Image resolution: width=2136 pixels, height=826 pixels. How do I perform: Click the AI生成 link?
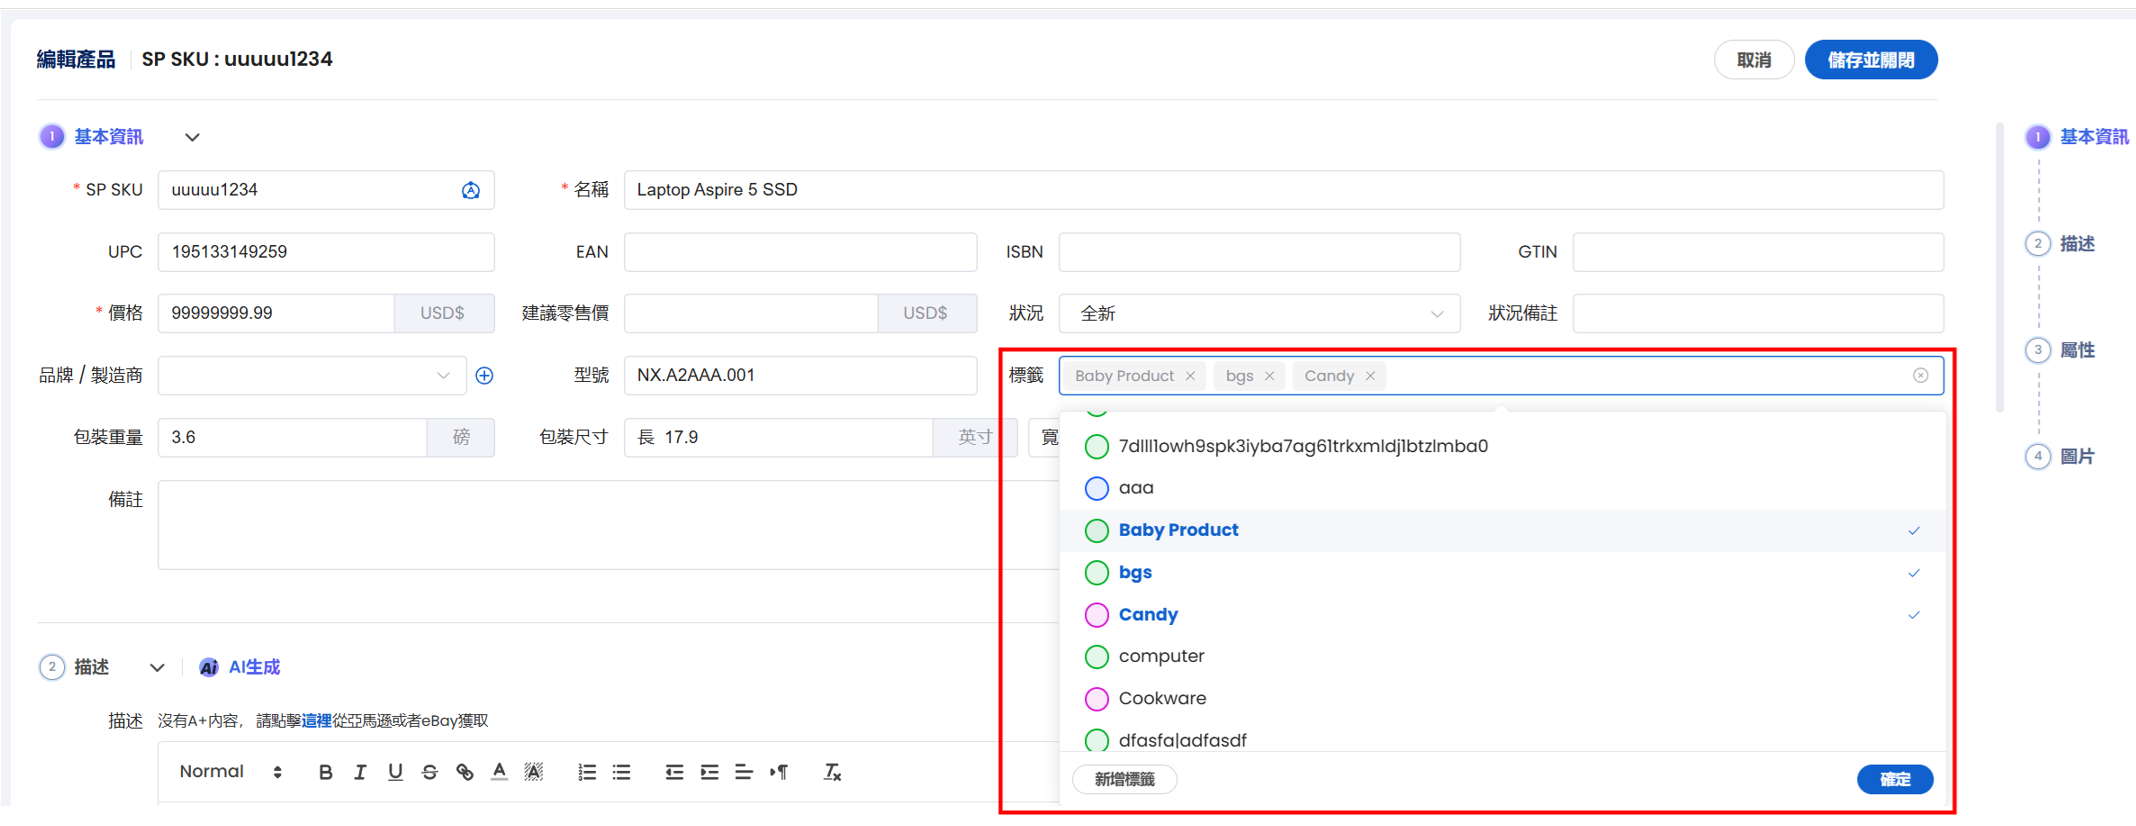coord(254,667)
